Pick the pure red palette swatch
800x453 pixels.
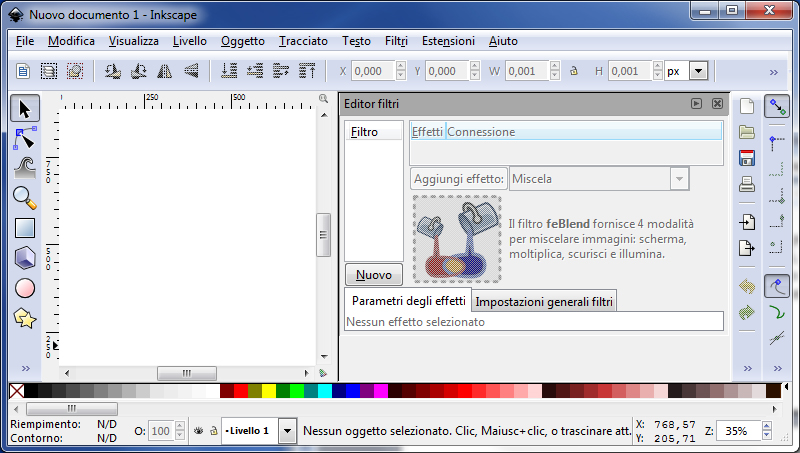coord(240,390)
